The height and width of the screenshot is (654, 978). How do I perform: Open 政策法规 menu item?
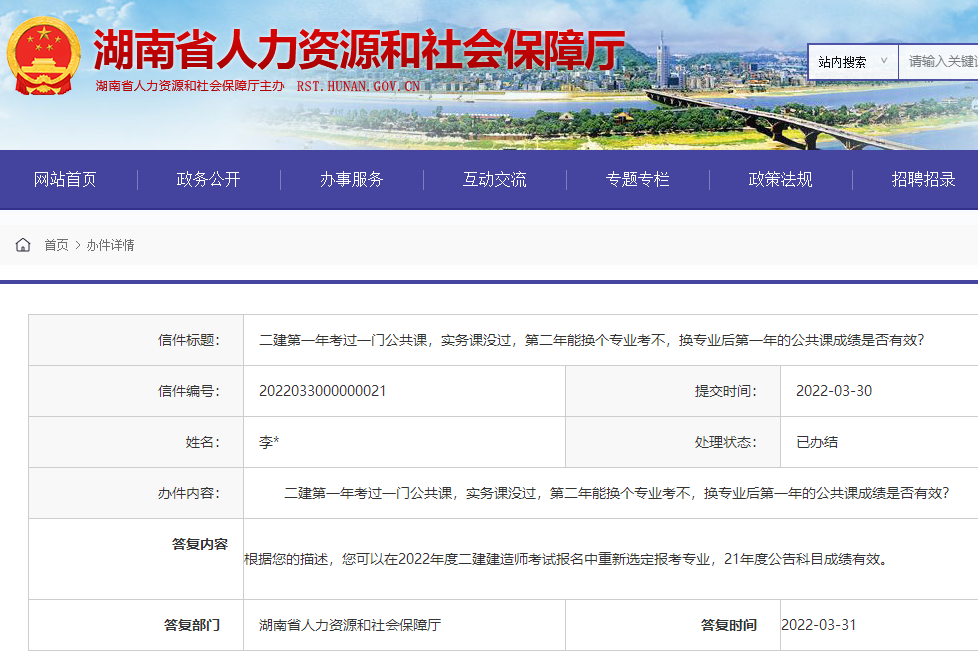point(780,180)
